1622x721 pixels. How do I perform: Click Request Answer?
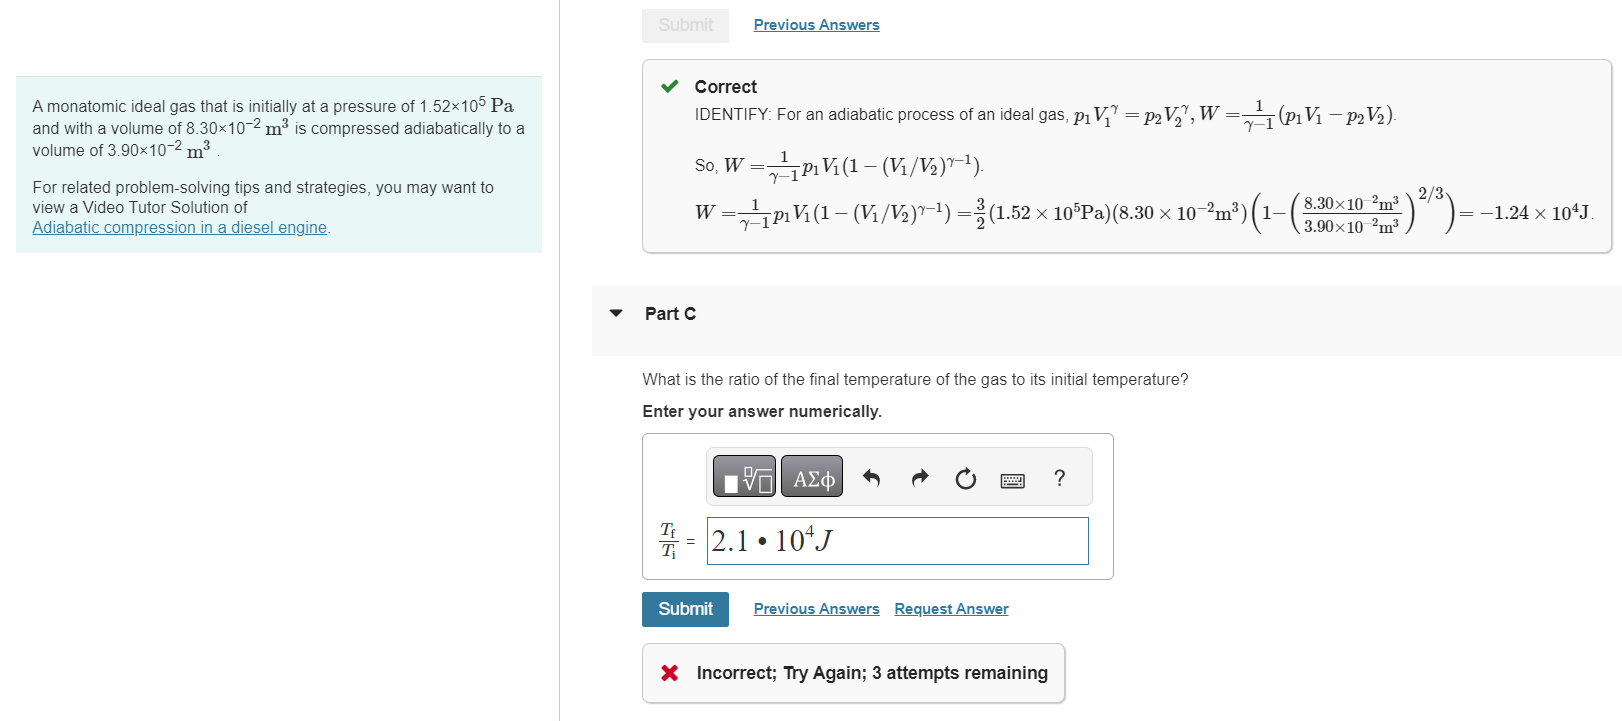tap(950, 608)
